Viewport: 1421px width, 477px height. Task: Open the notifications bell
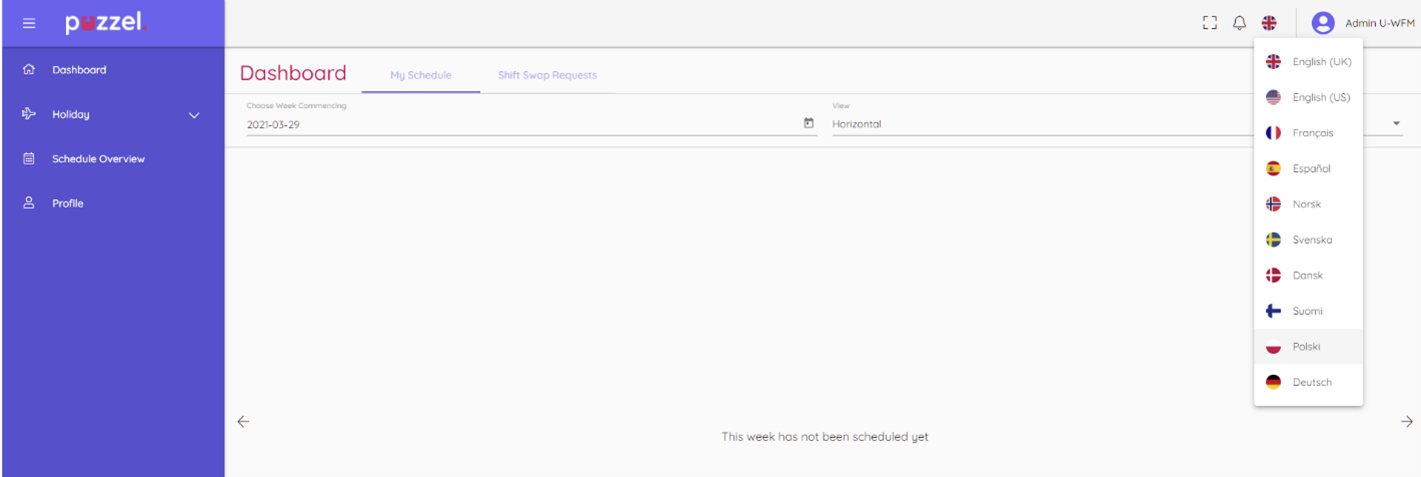point(1239,23)
